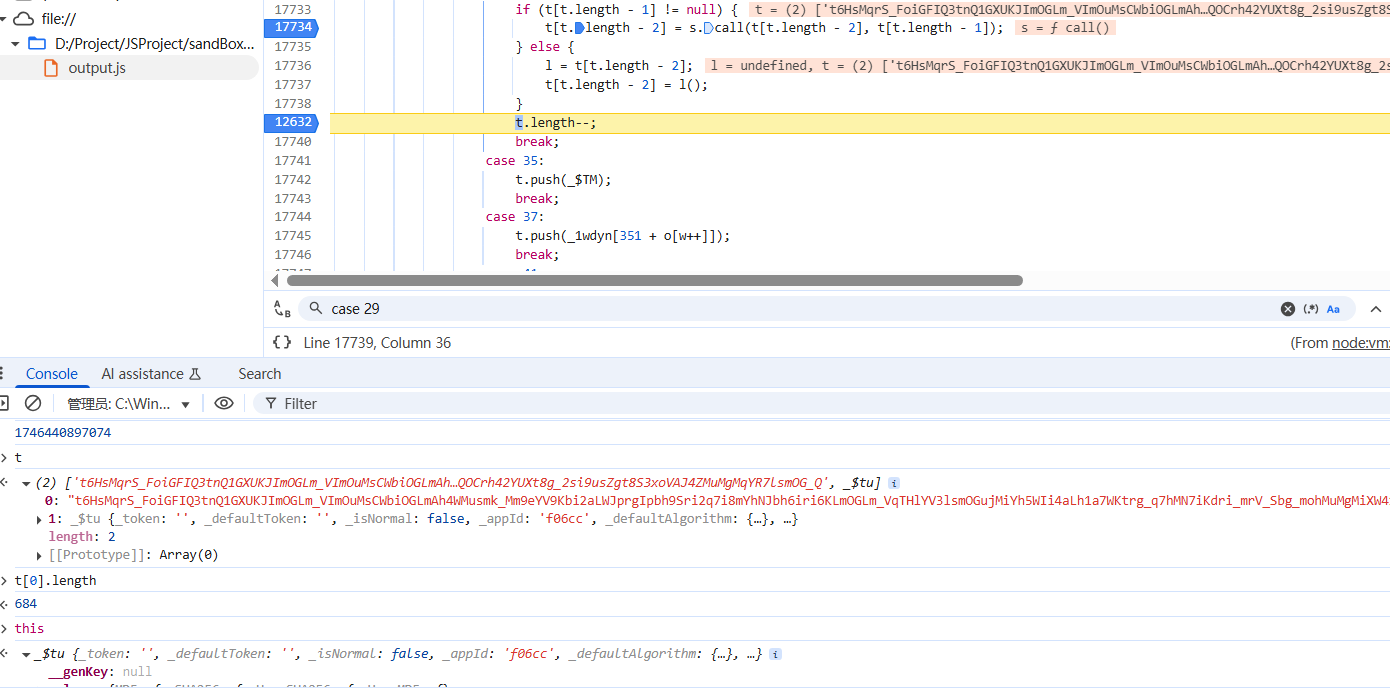Image resolution: width=1390 pixels, height=690 pixels.
Task: Expand the [[Prototype]]: Array(0) entry
Action: pyautogui.click(x=40, y=555)
